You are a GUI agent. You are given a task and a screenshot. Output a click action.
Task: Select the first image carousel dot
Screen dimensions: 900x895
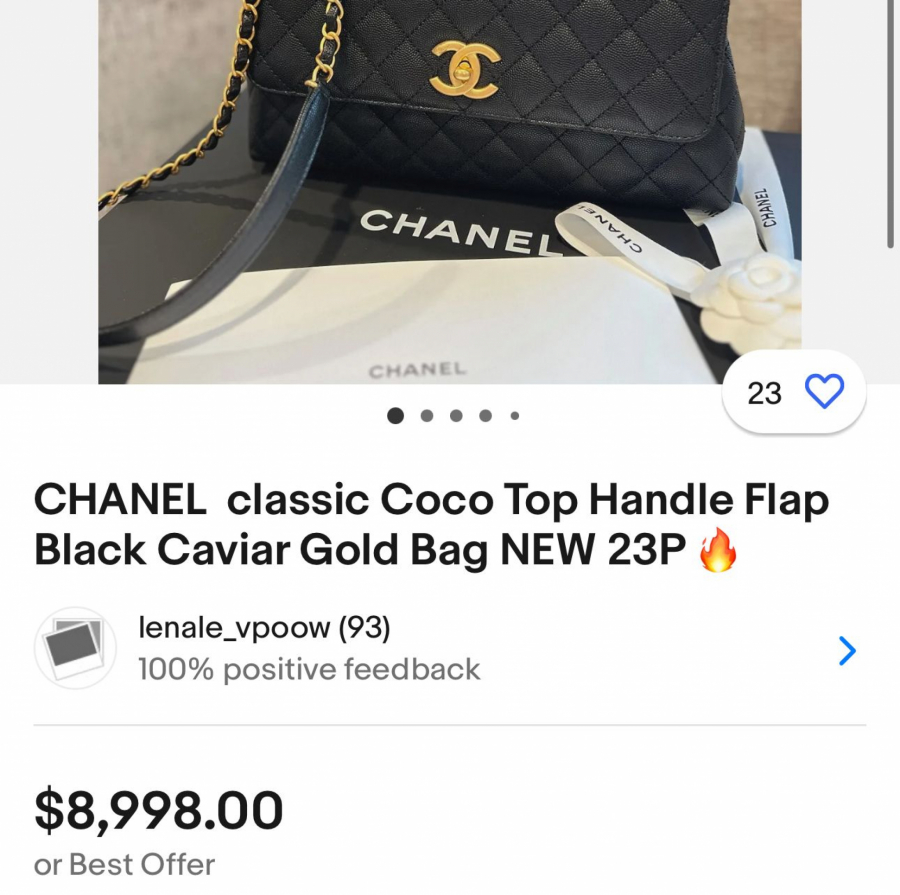click(395, 416)
